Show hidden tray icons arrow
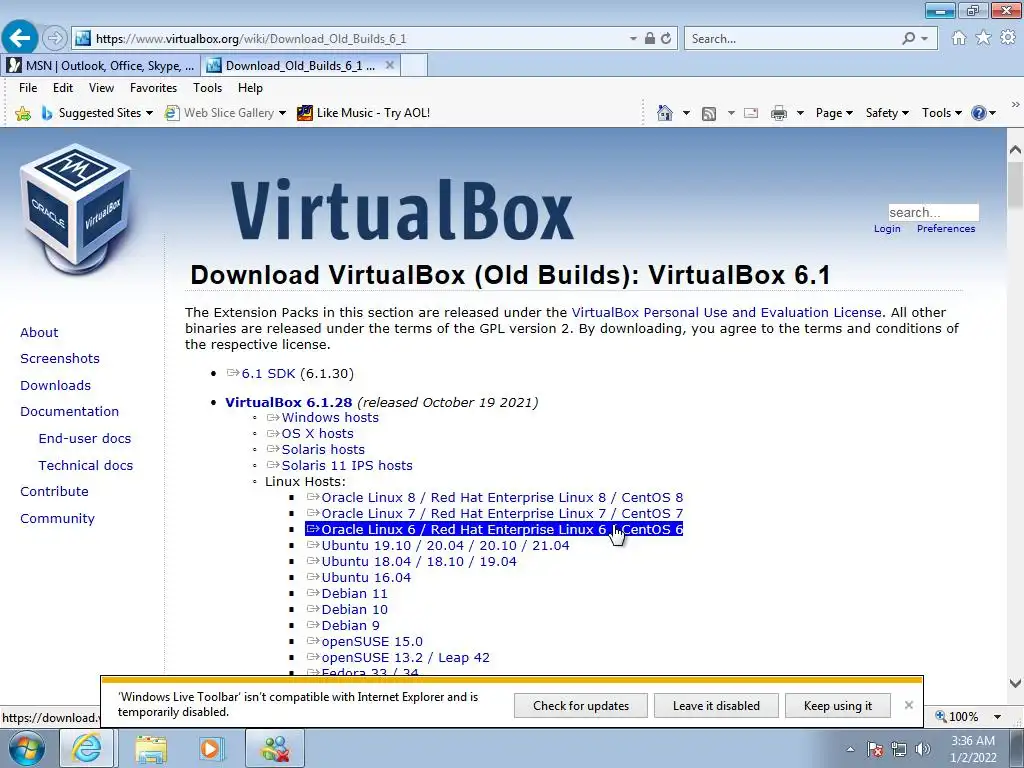 (850, 749)
